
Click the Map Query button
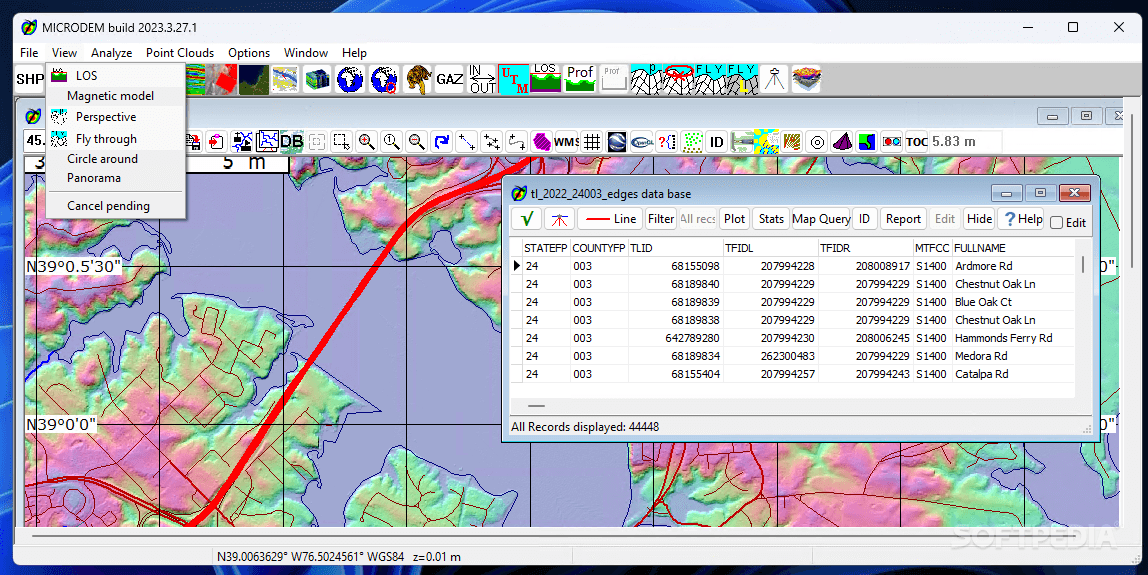821,218
